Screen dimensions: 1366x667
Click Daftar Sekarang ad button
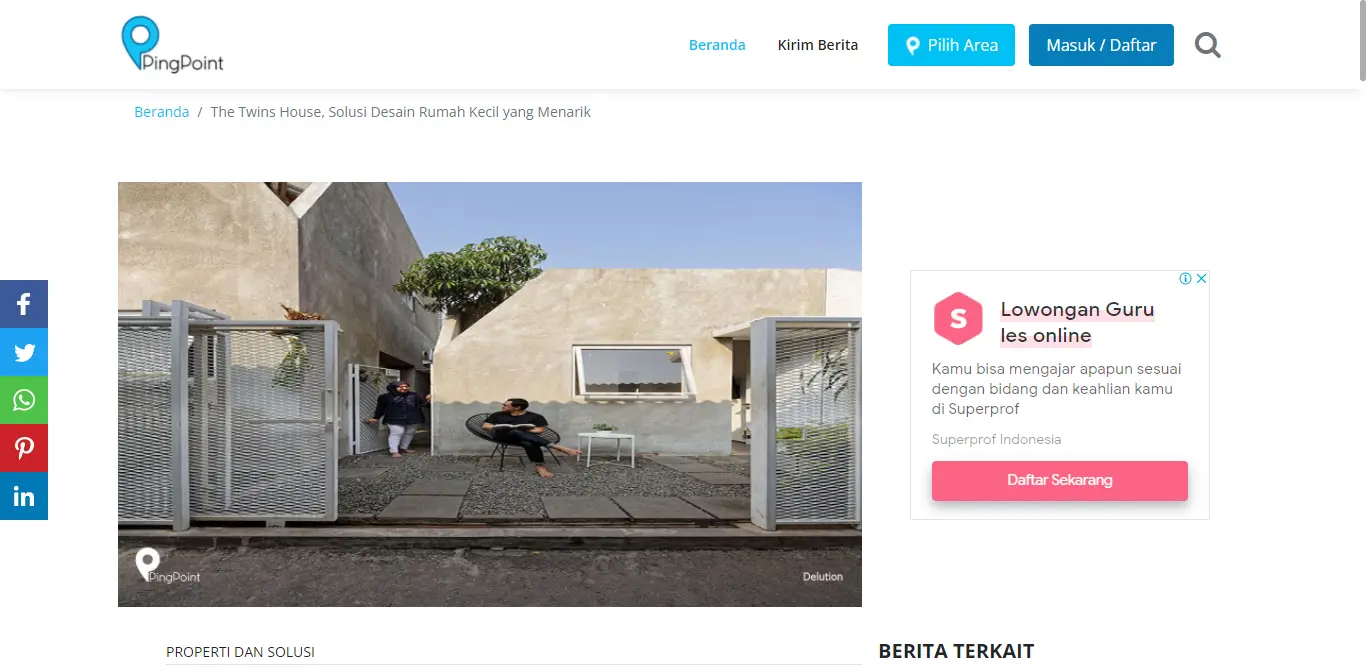pos(1060,480)
